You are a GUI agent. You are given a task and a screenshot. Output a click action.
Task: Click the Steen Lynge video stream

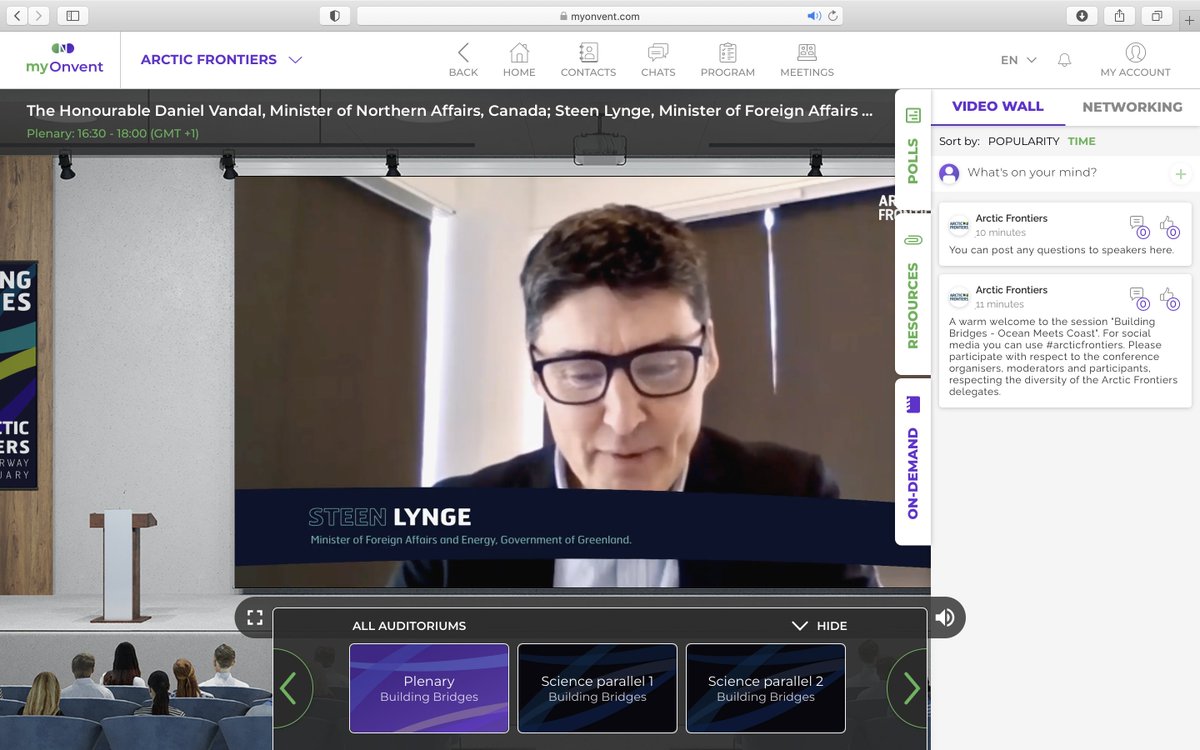582,382
